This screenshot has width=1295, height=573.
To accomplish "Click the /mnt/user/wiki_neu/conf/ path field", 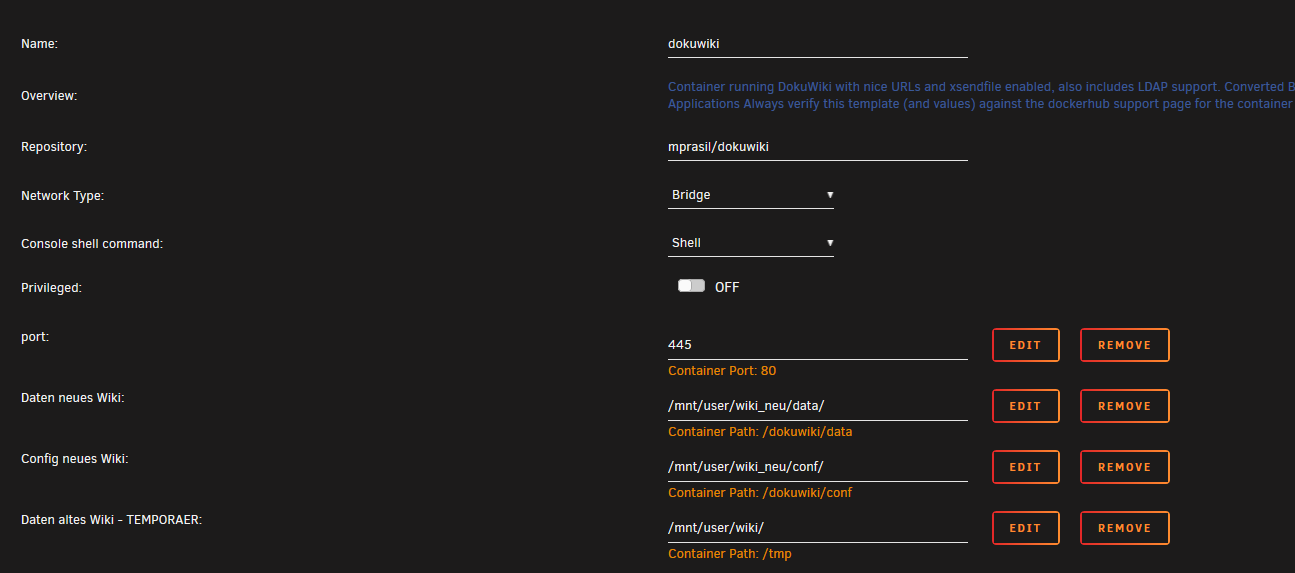I will point(818,467).
